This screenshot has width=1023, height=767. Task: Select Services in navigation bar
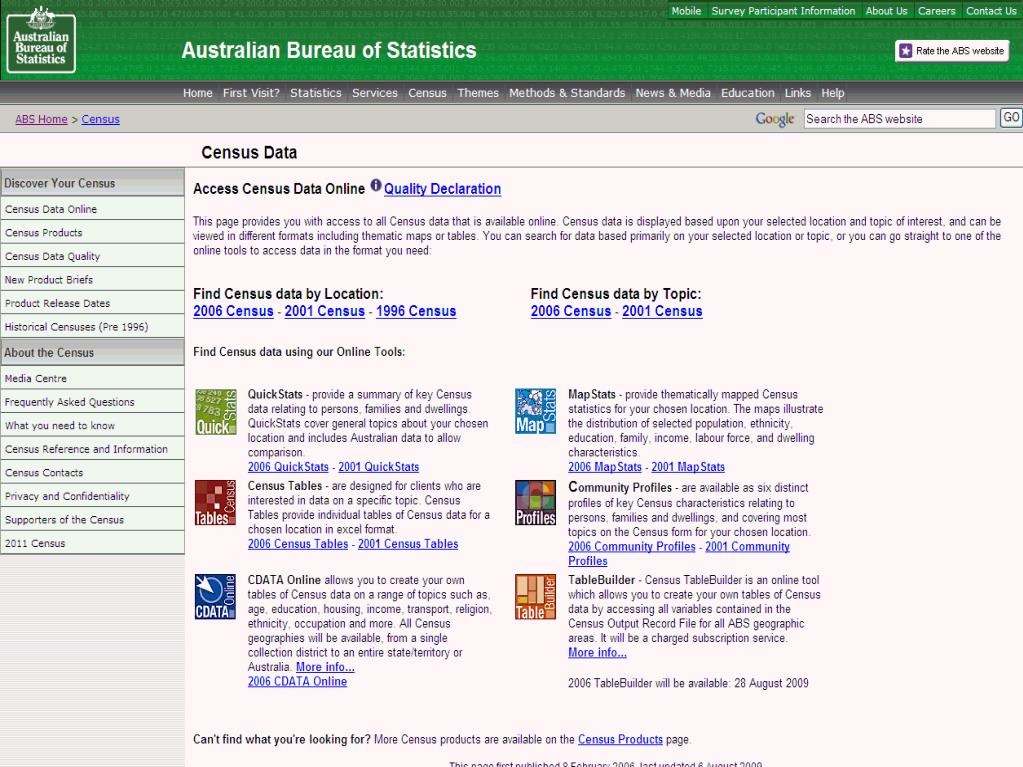point(374,93)
